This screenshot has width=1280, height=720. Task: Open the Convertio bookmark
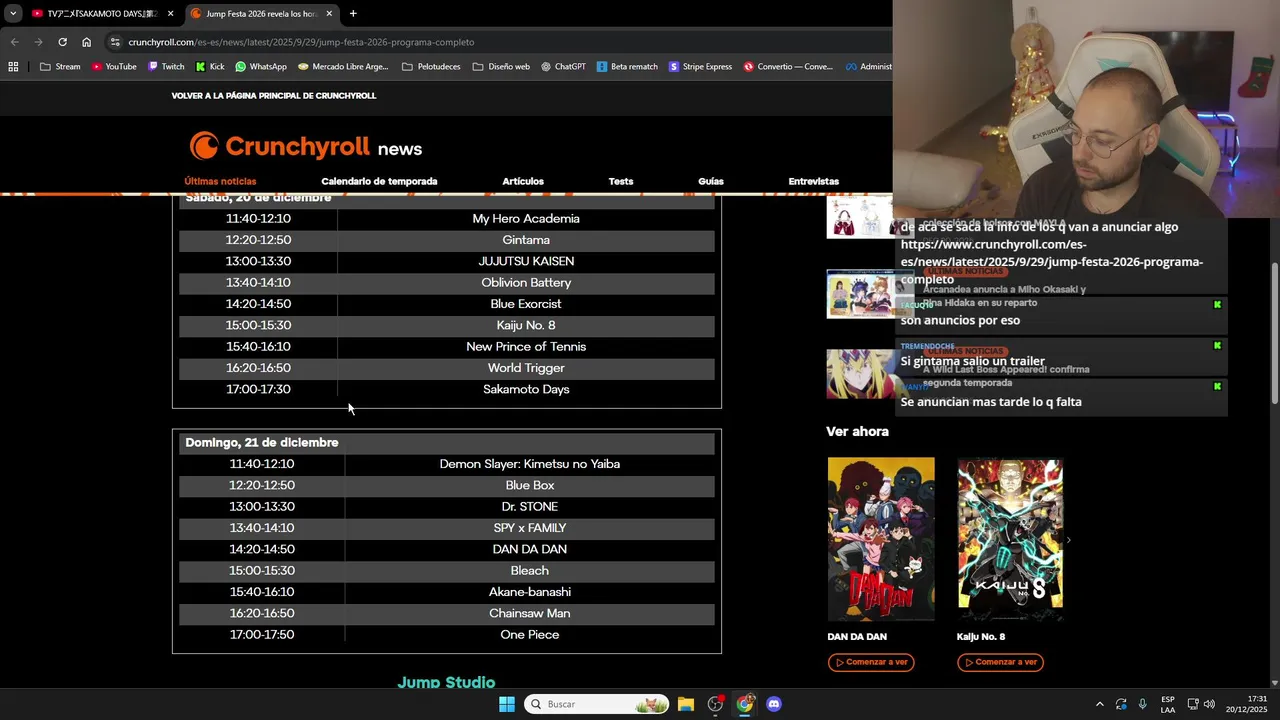[x=788, y=67]
